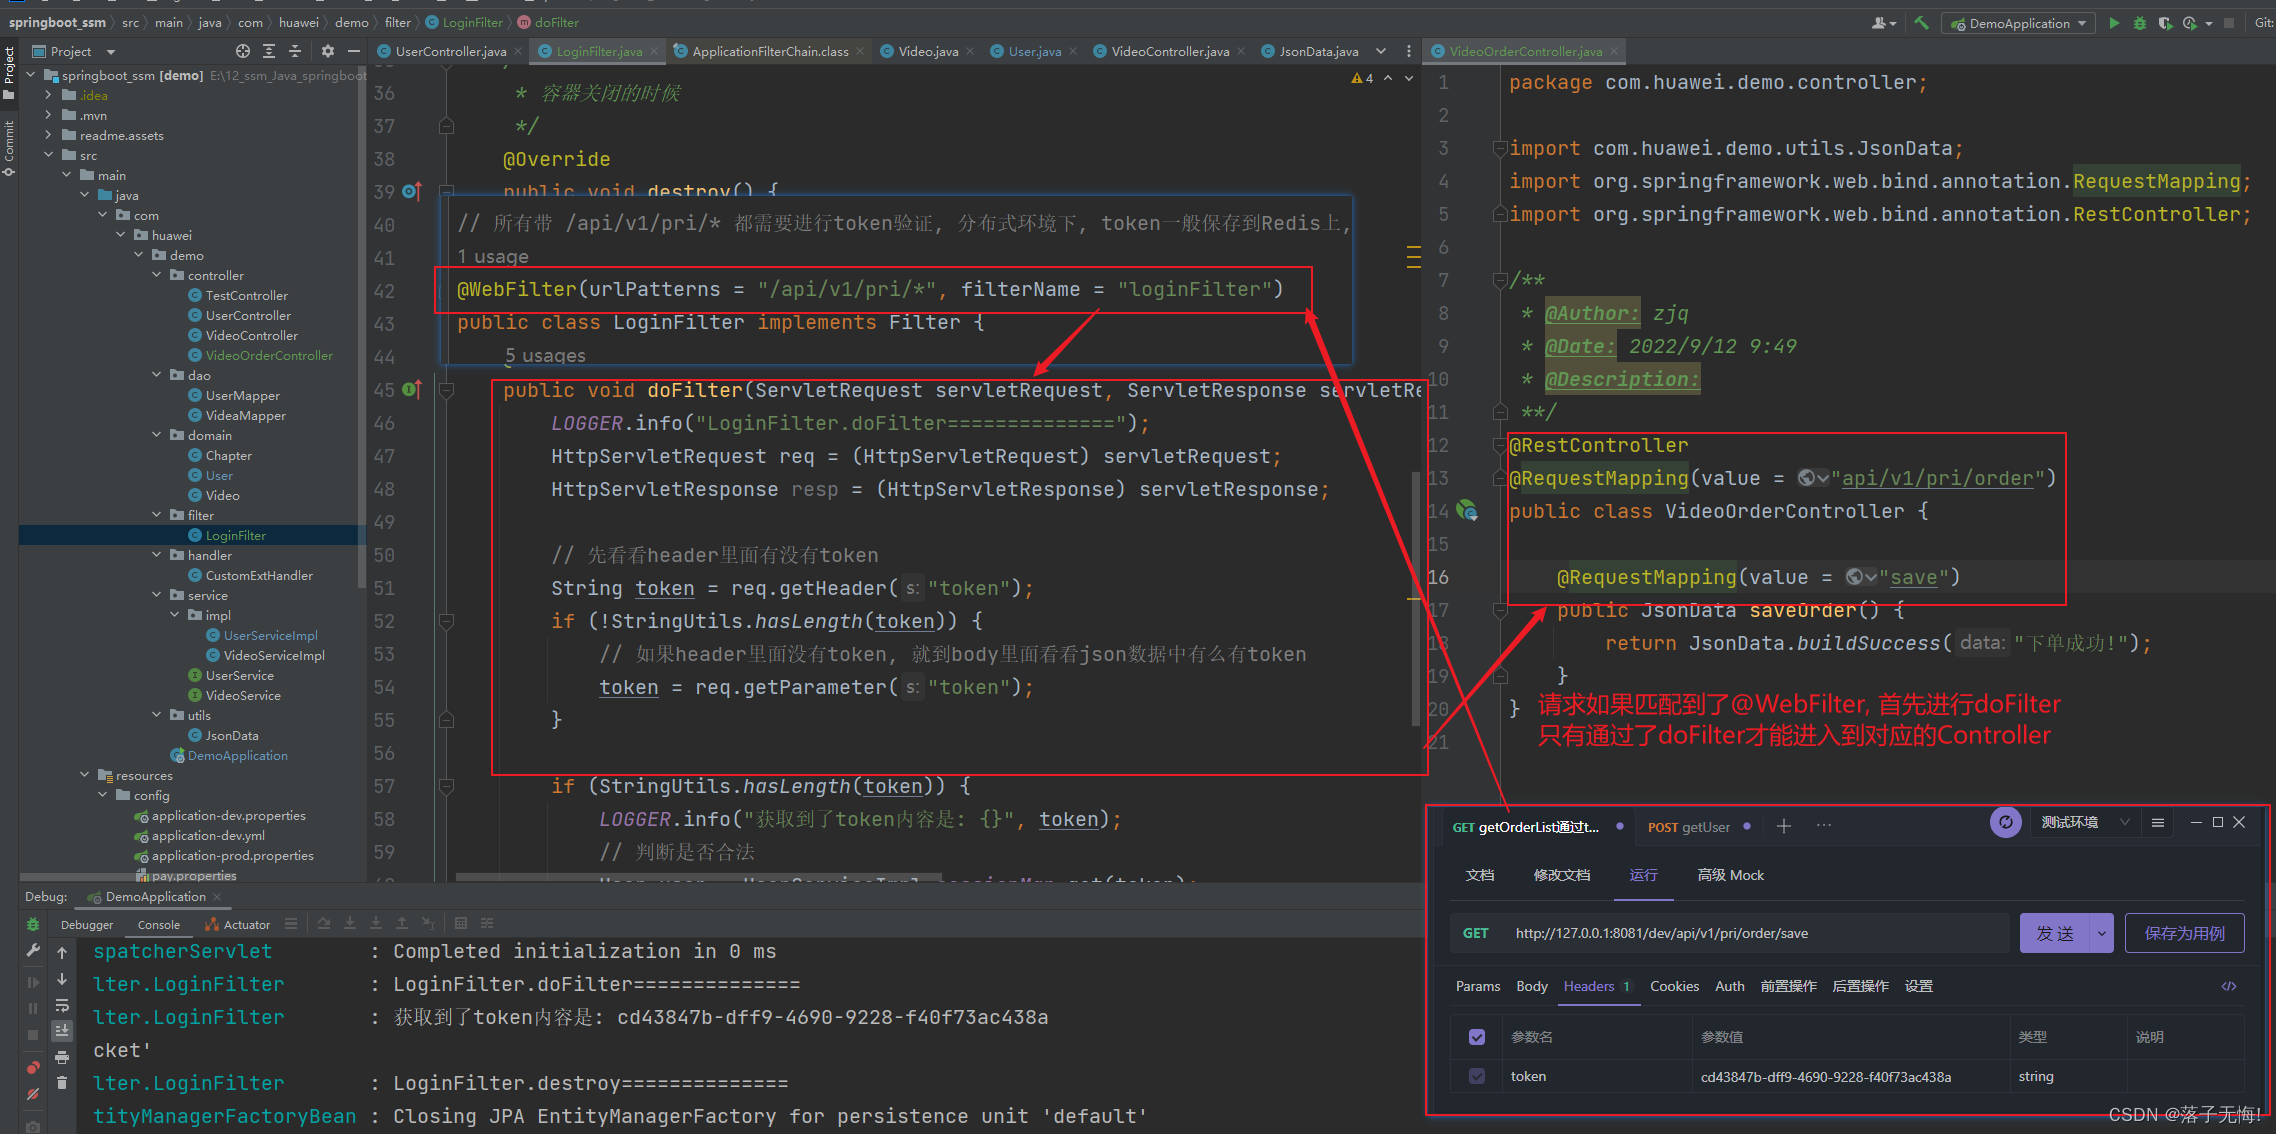This screenshot has width=2276, height=1134.
Task: Start debugging with the green bug icon
Action: point(2139,23)
